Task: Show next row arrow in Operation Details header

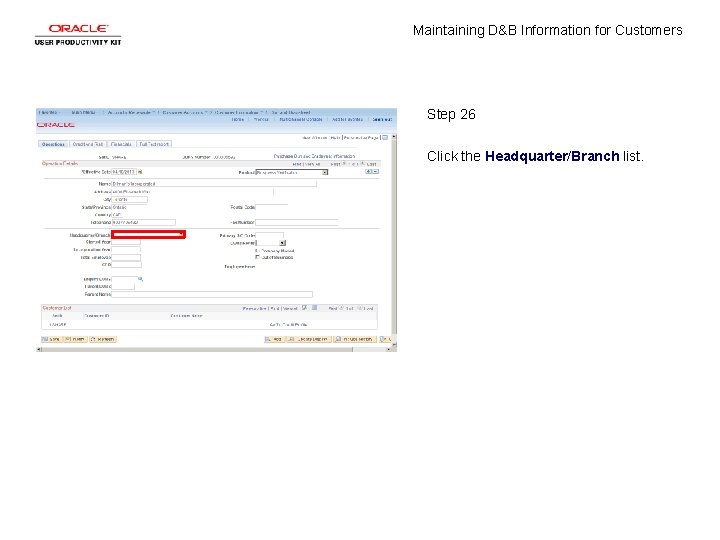Action: [x=362, y=163]
